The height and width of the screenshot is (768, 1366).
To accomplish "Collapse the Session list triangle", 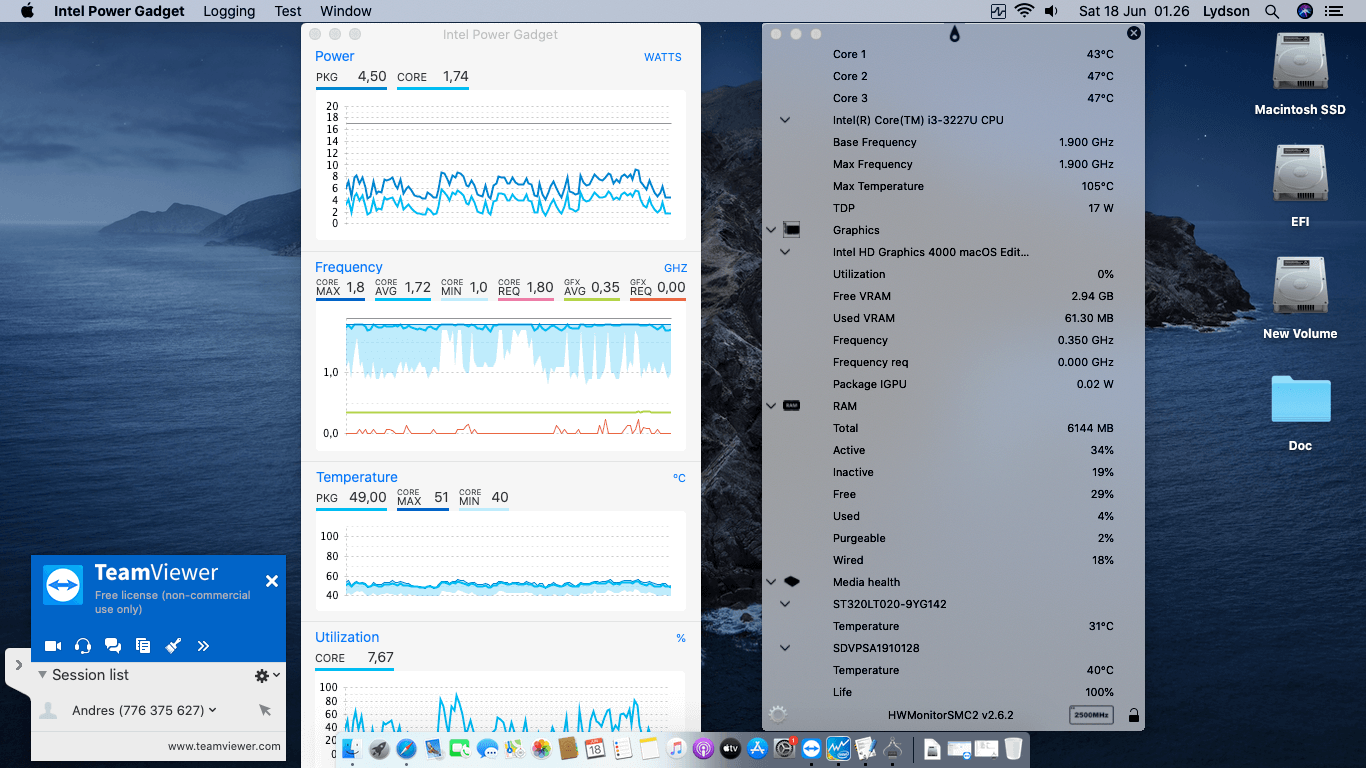I will click(42, 675).
